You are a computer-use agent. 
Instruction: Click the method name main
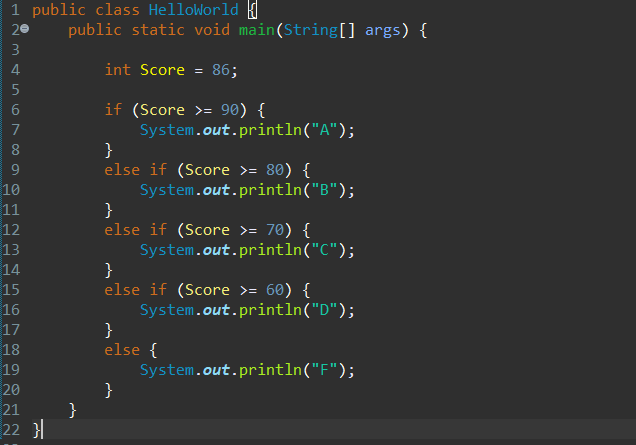click(257, 30)
